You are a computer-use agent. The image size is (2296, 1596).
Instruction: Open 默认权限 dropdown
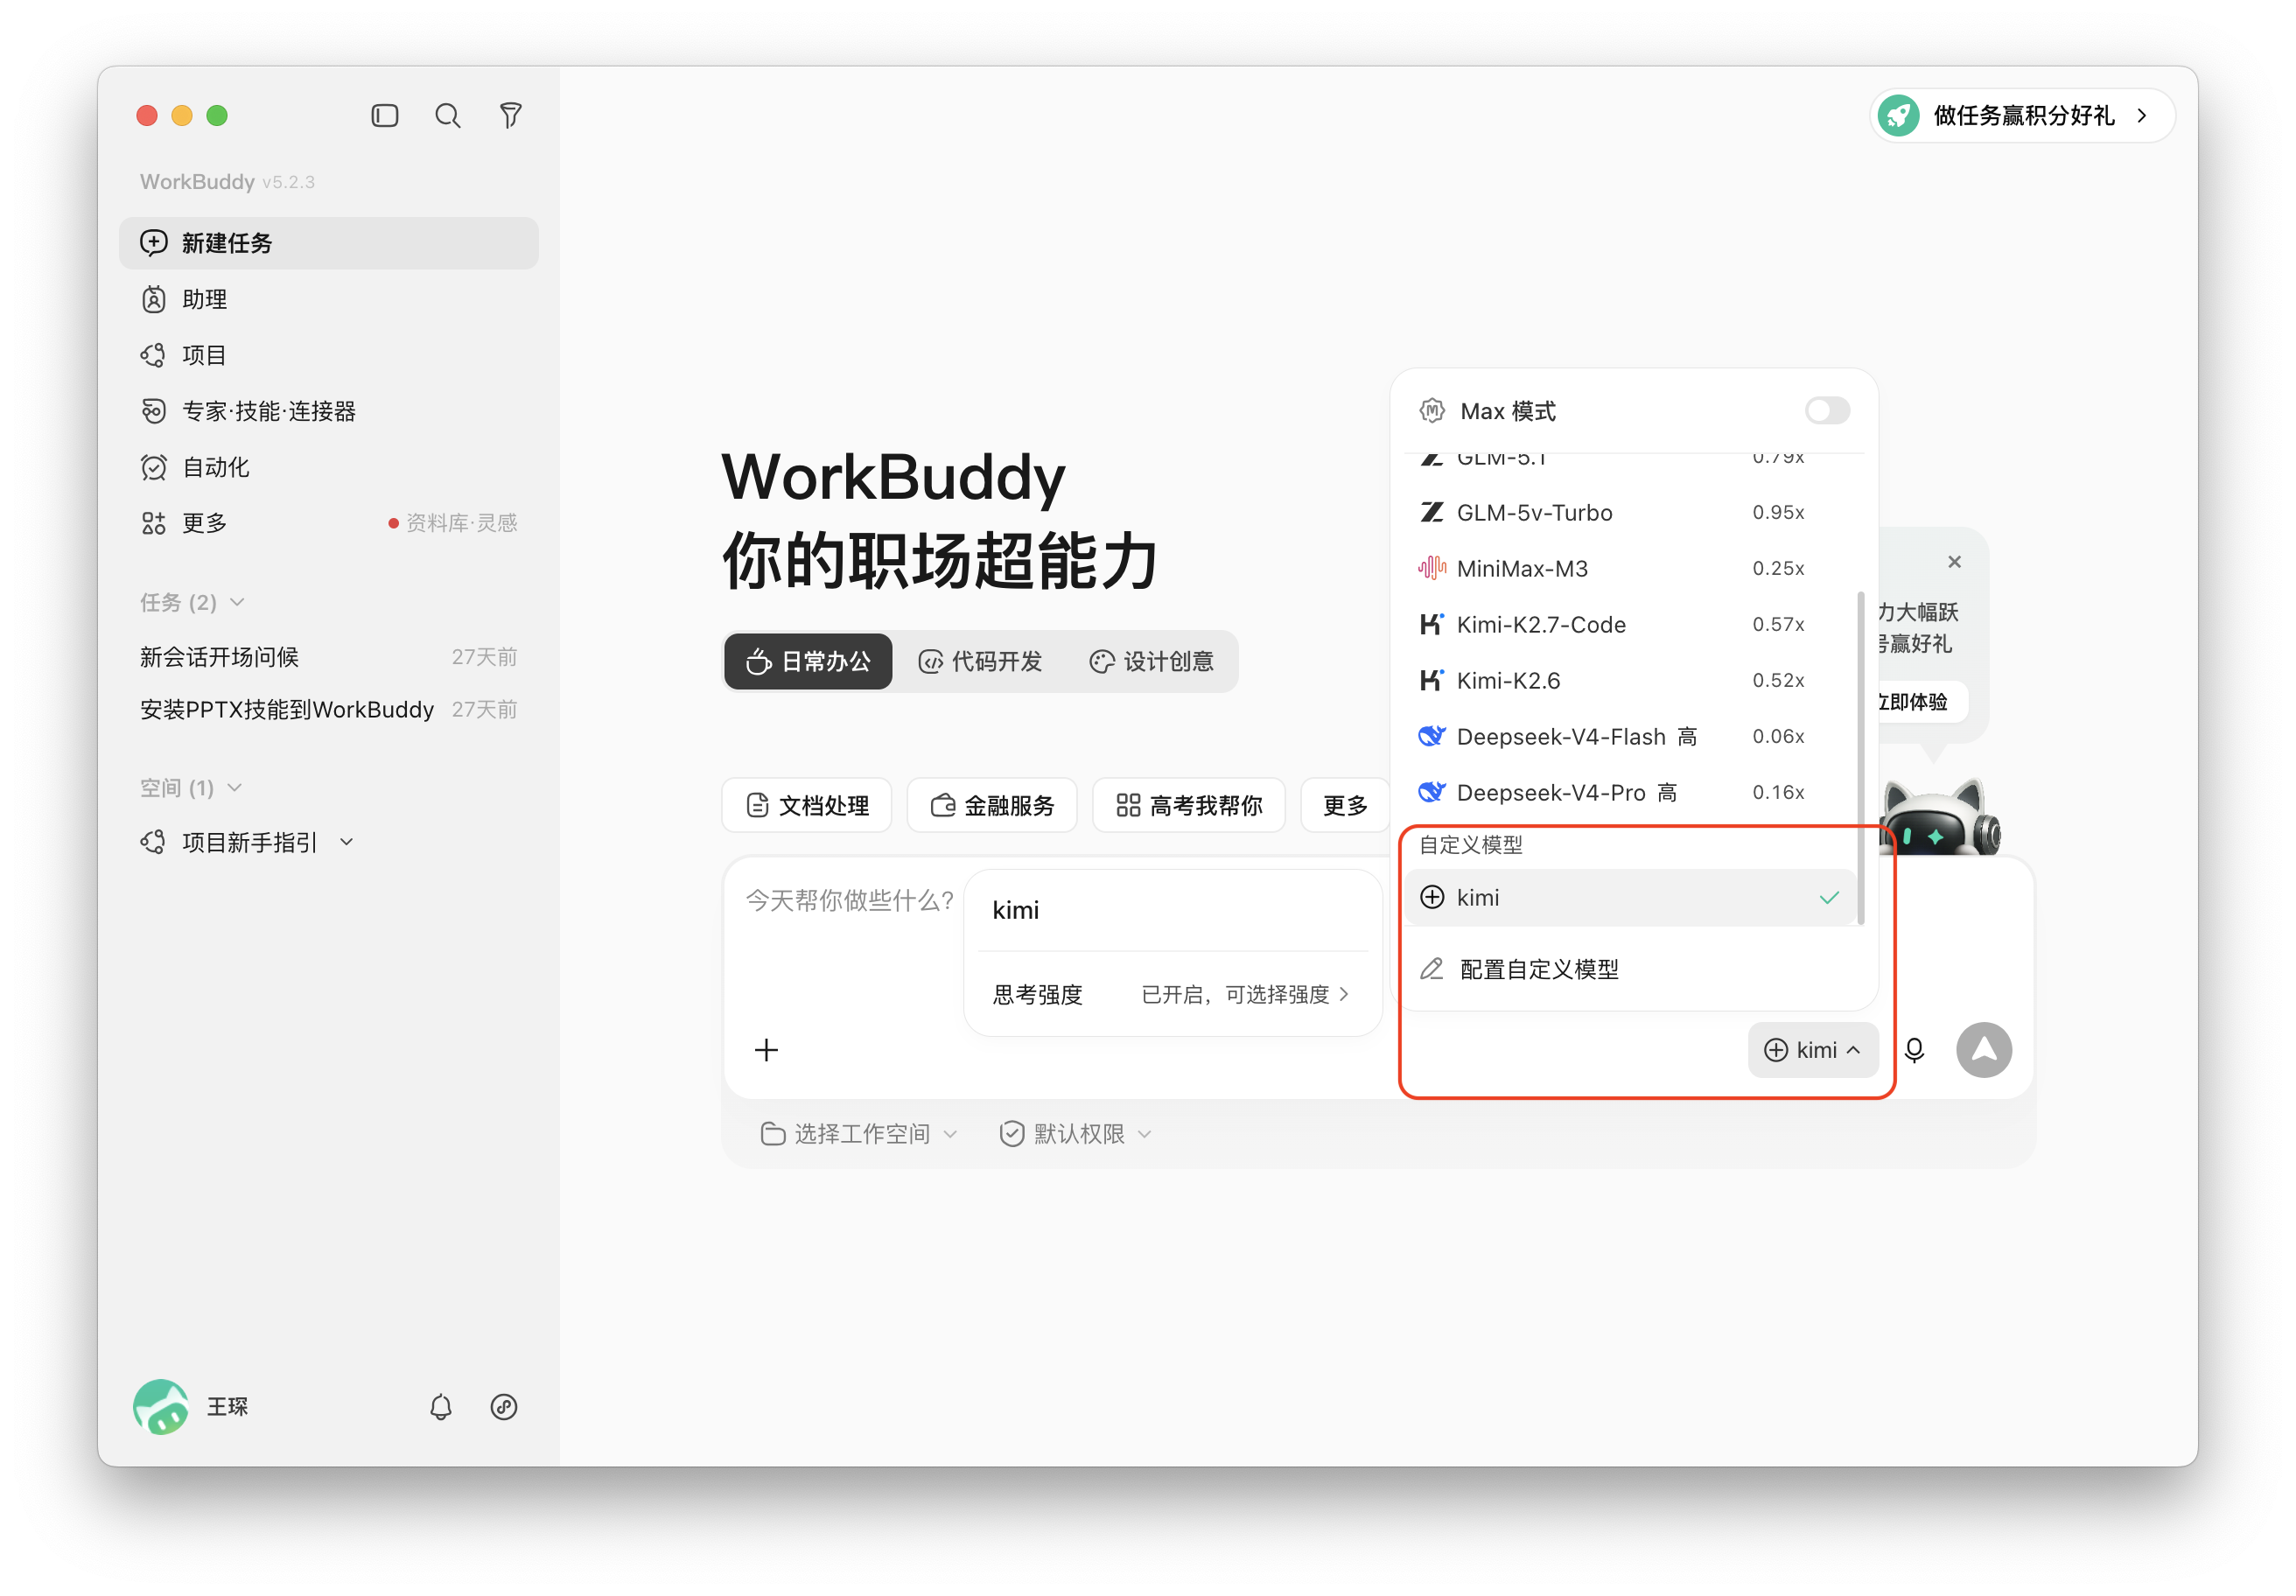click(1076, 1134)
